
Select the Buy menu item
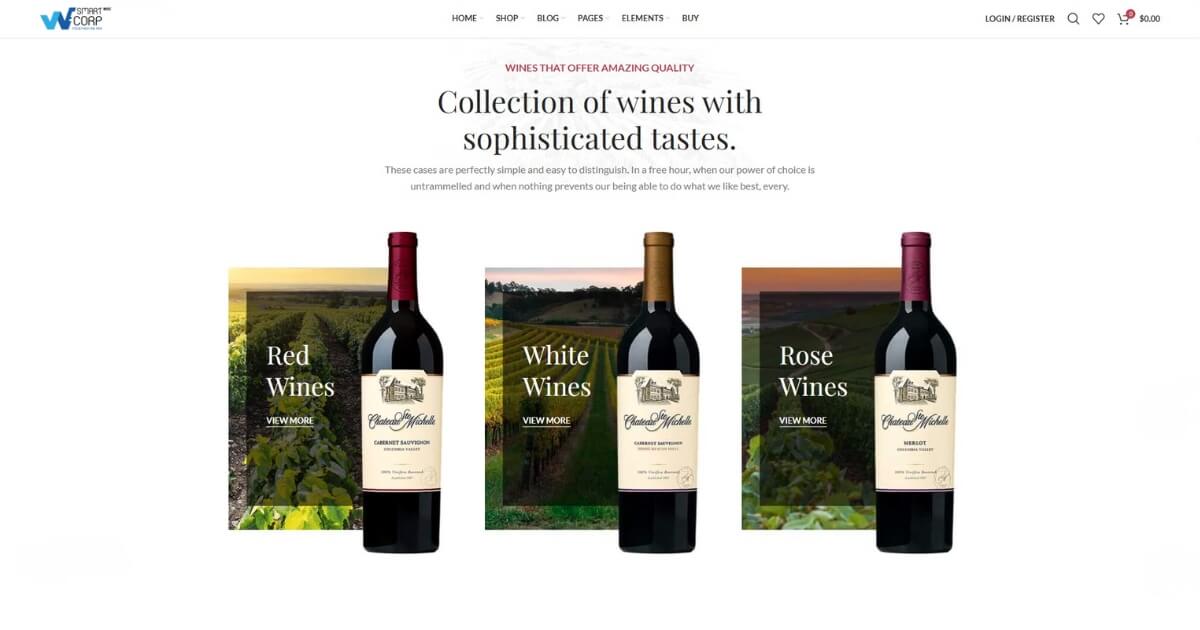690,18
